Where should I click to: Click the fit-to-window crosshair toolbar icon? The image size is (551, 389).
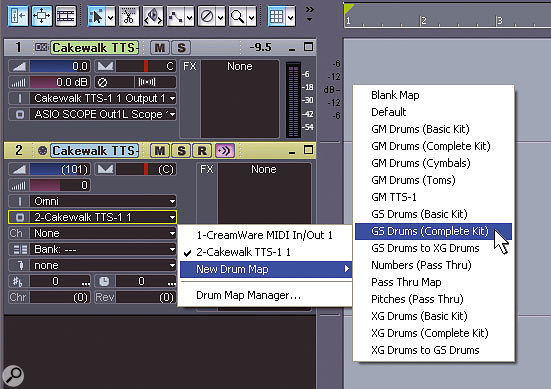click(x=42, y=16)
